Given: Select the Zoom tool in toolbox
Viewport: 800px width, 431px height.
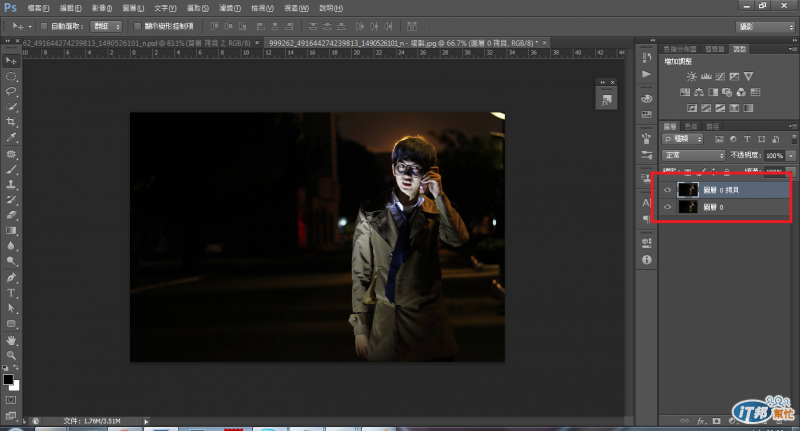Looking at the screenshot, I should [x=11, y=356].
